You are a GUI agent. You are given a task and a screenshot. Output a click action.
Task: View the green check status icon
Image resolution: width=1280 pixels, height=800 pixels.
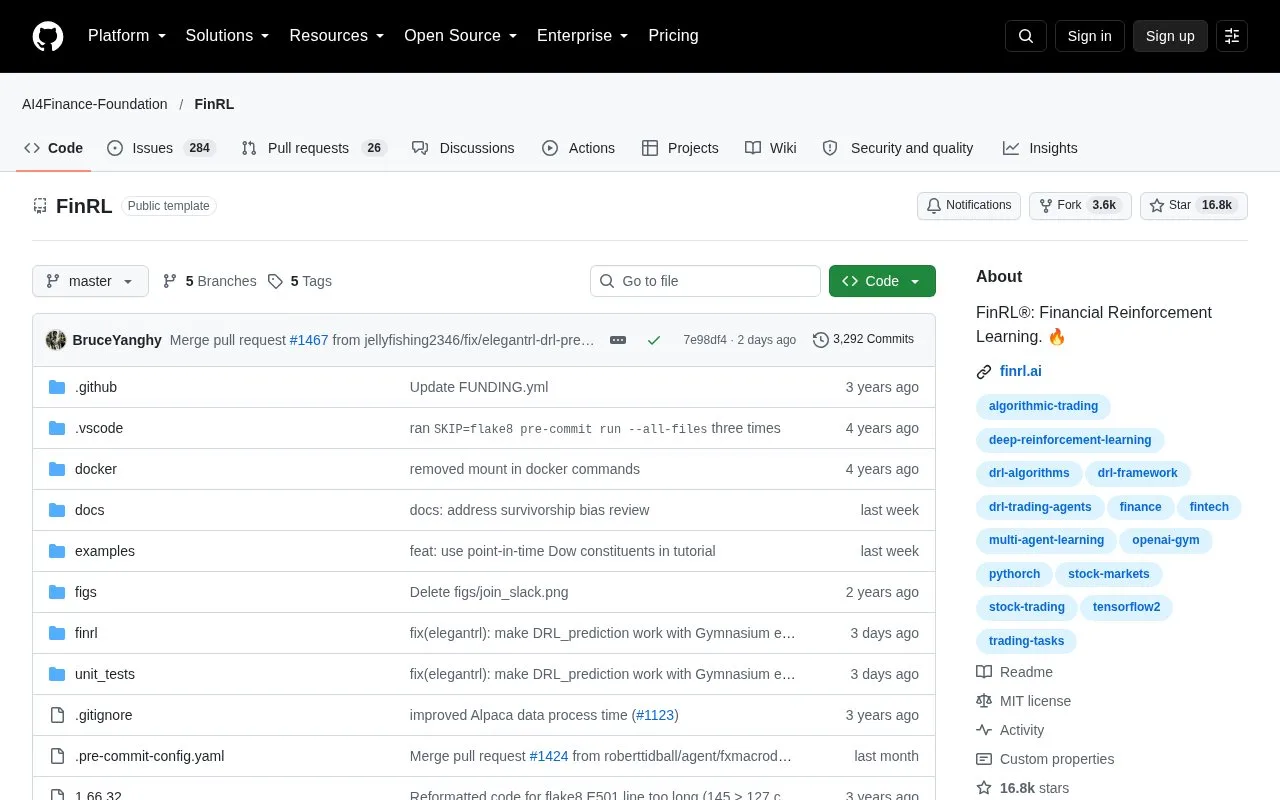[654, 340]
